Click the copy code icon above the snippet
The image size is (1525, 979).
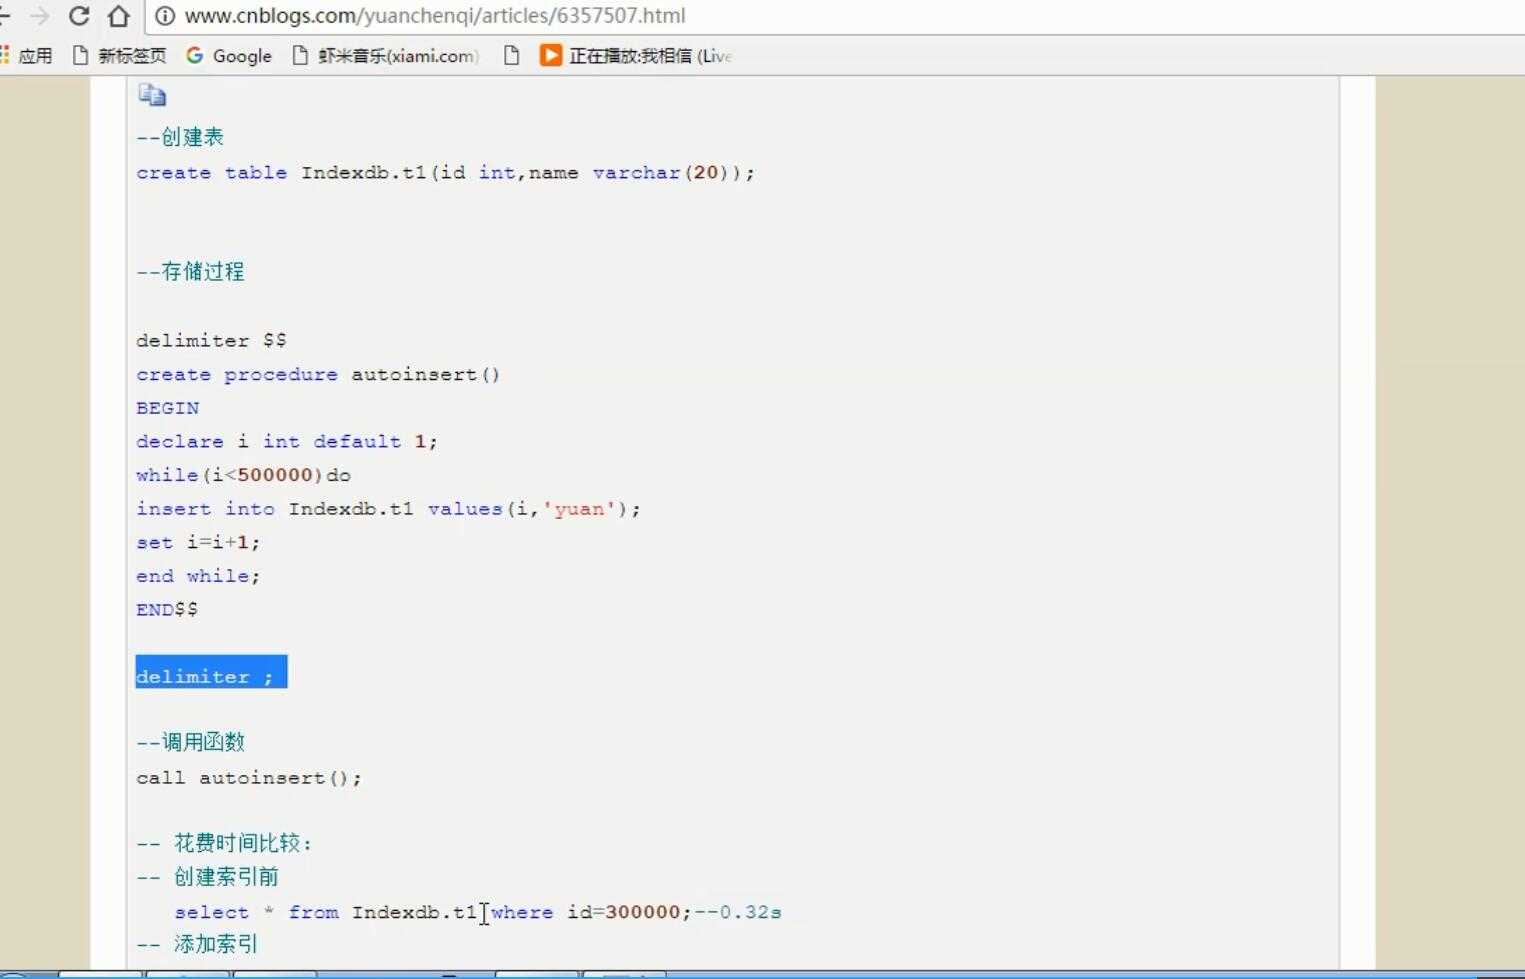point(152,95)
